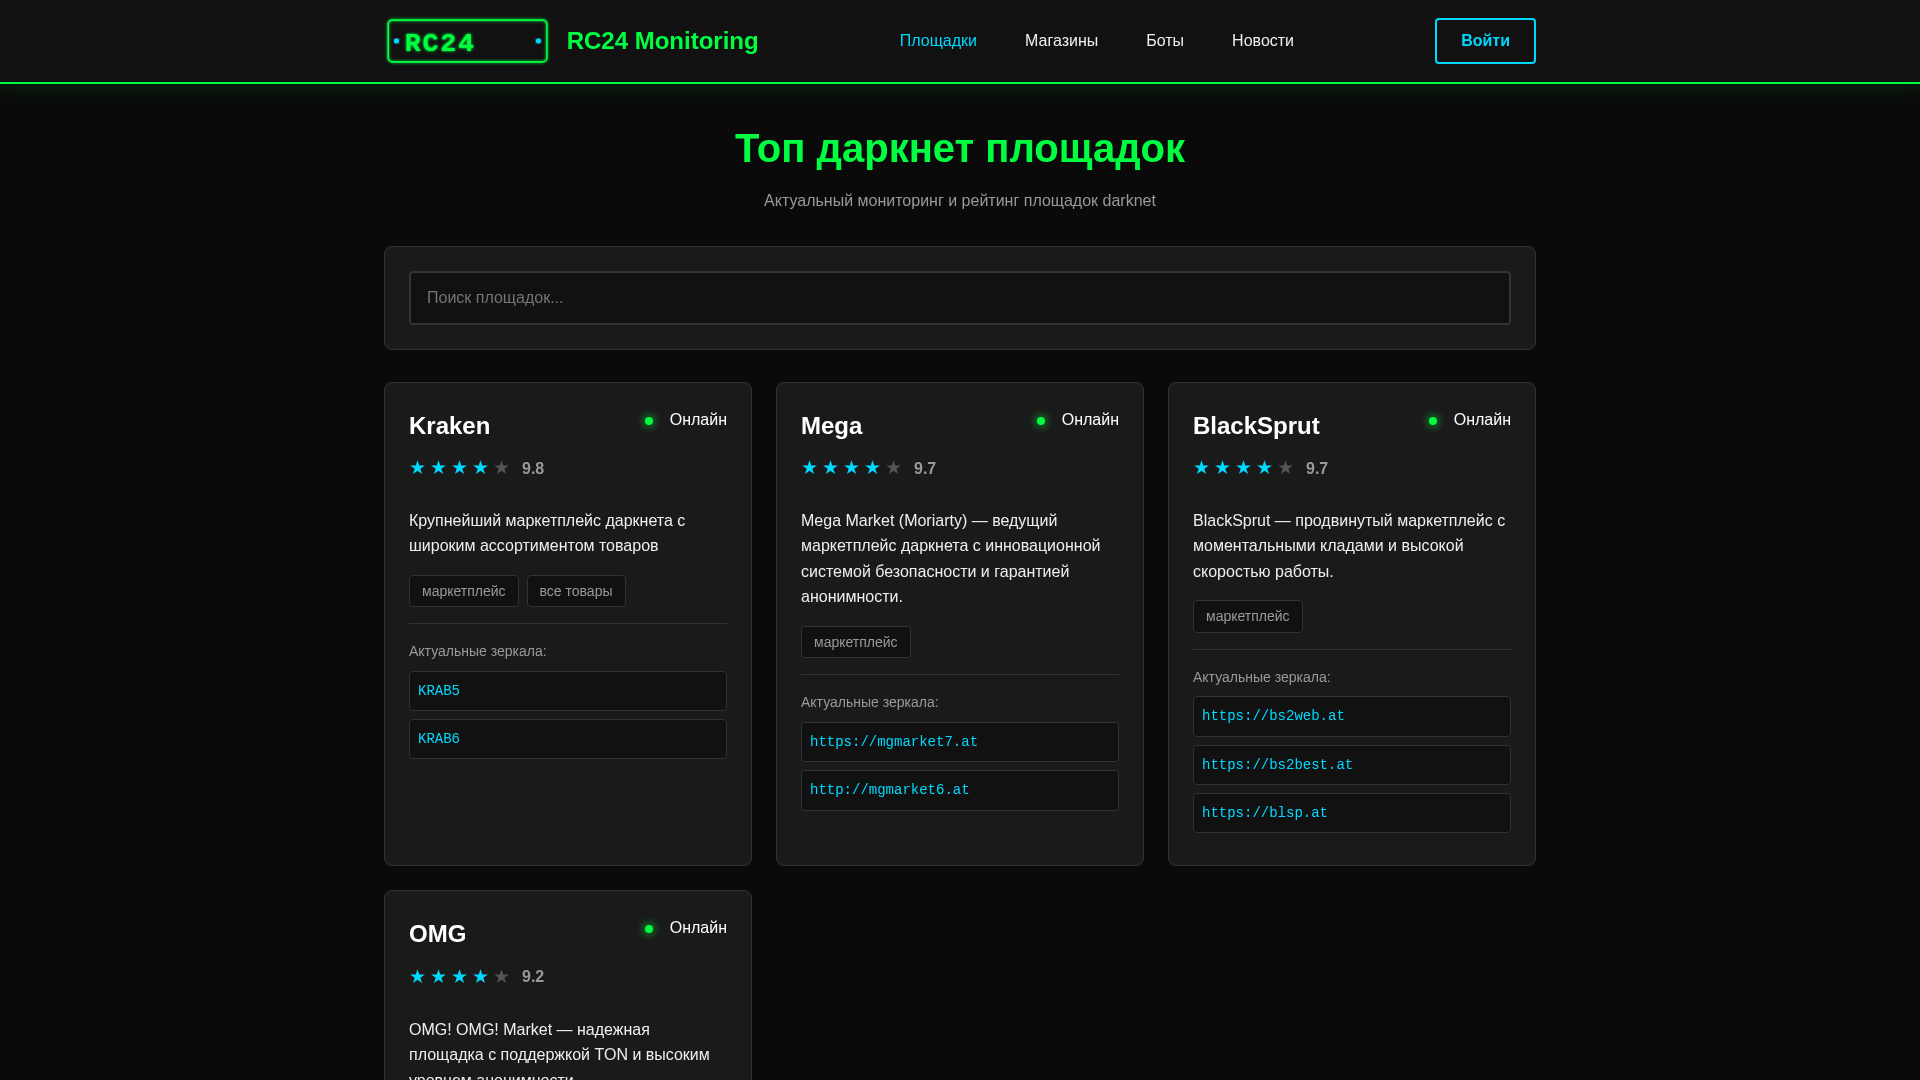Open the BlackSprut card title
Viewport: 1920px width, 1080px height.
1256,426
